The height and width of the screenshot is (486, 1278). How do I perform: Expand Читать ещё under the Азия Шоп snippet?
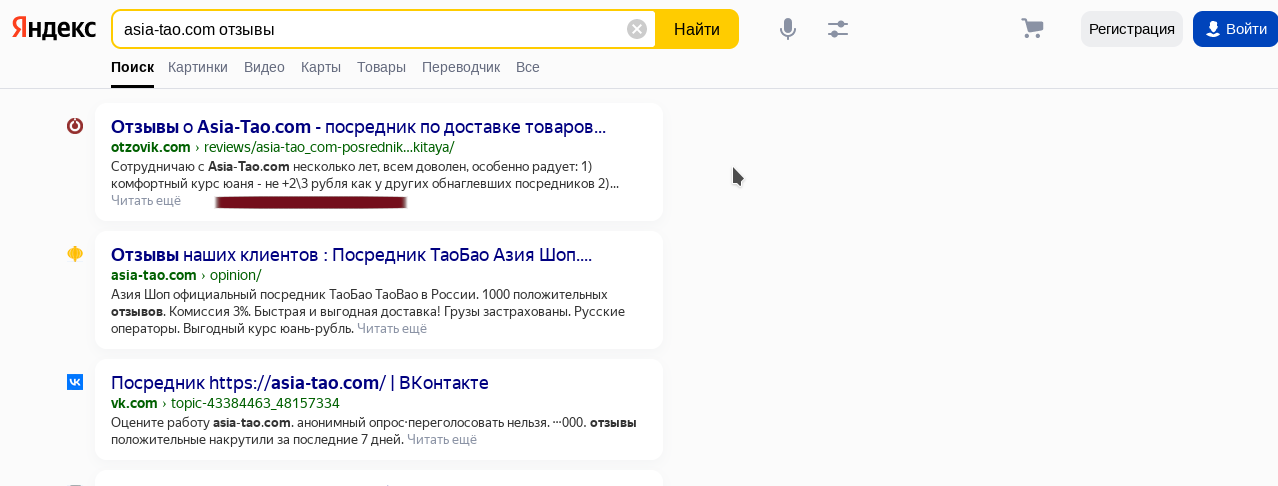tap(392, 328)
